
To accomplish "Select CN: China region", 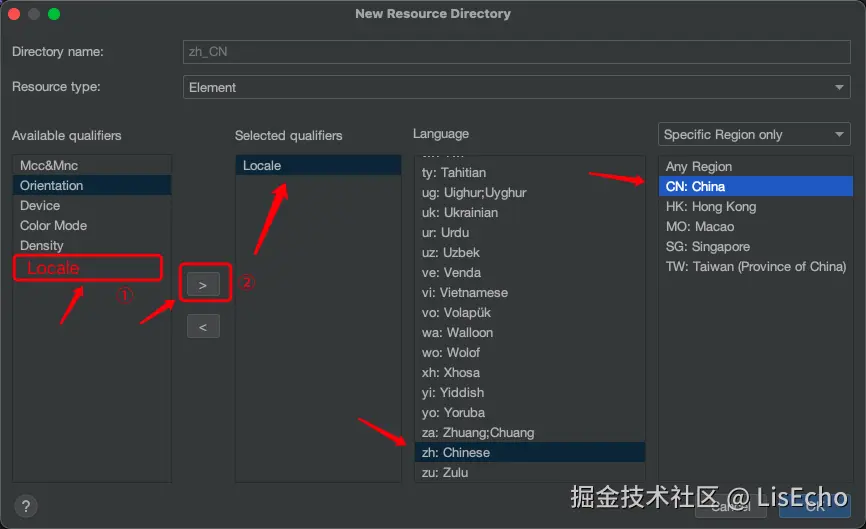I will coord(756,187).
